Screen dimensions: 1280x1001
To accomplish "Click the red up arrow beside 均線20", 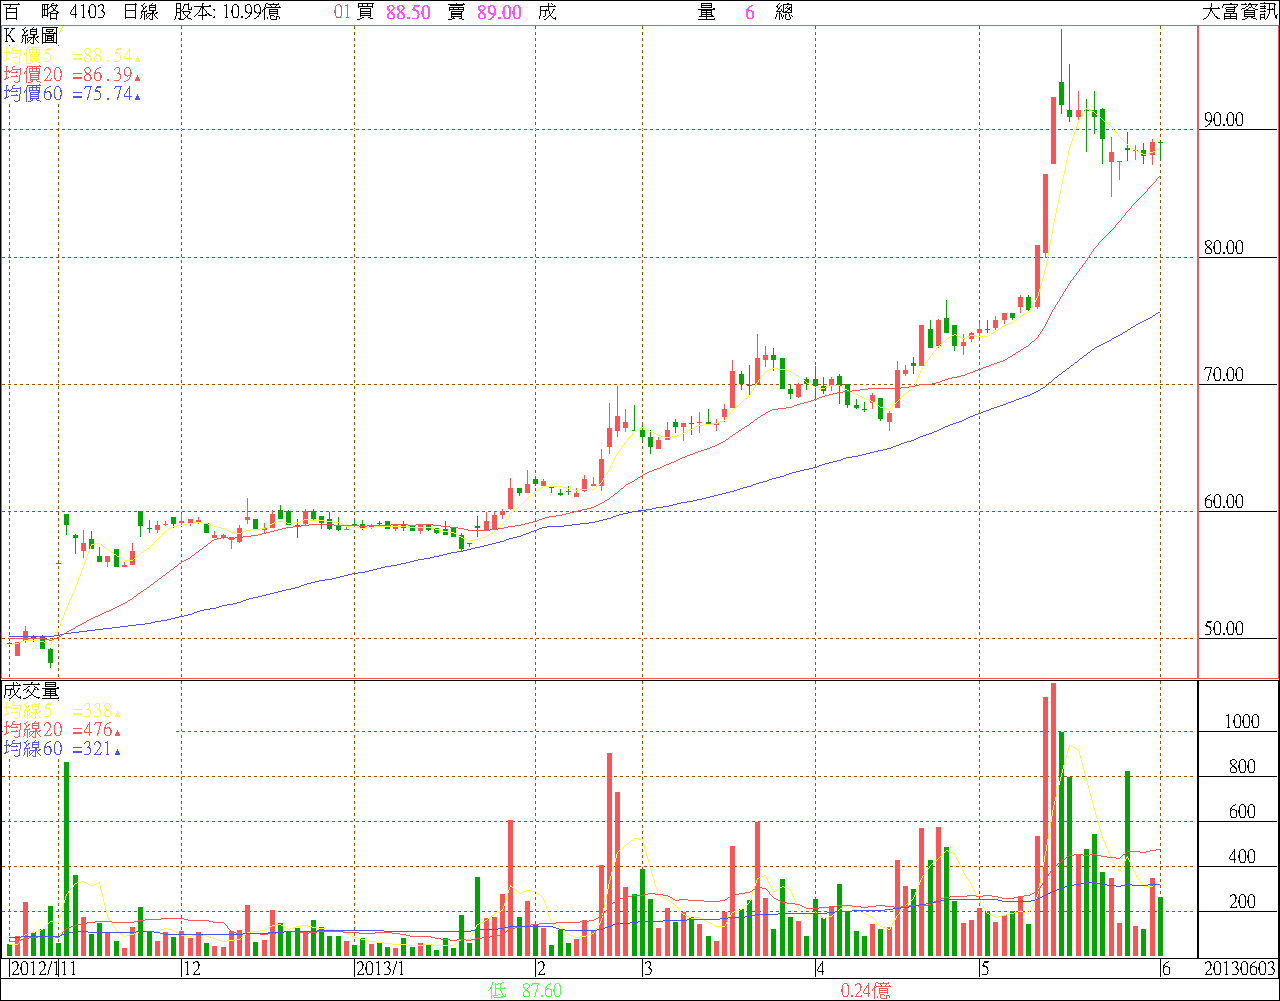I will coord(117,732).
